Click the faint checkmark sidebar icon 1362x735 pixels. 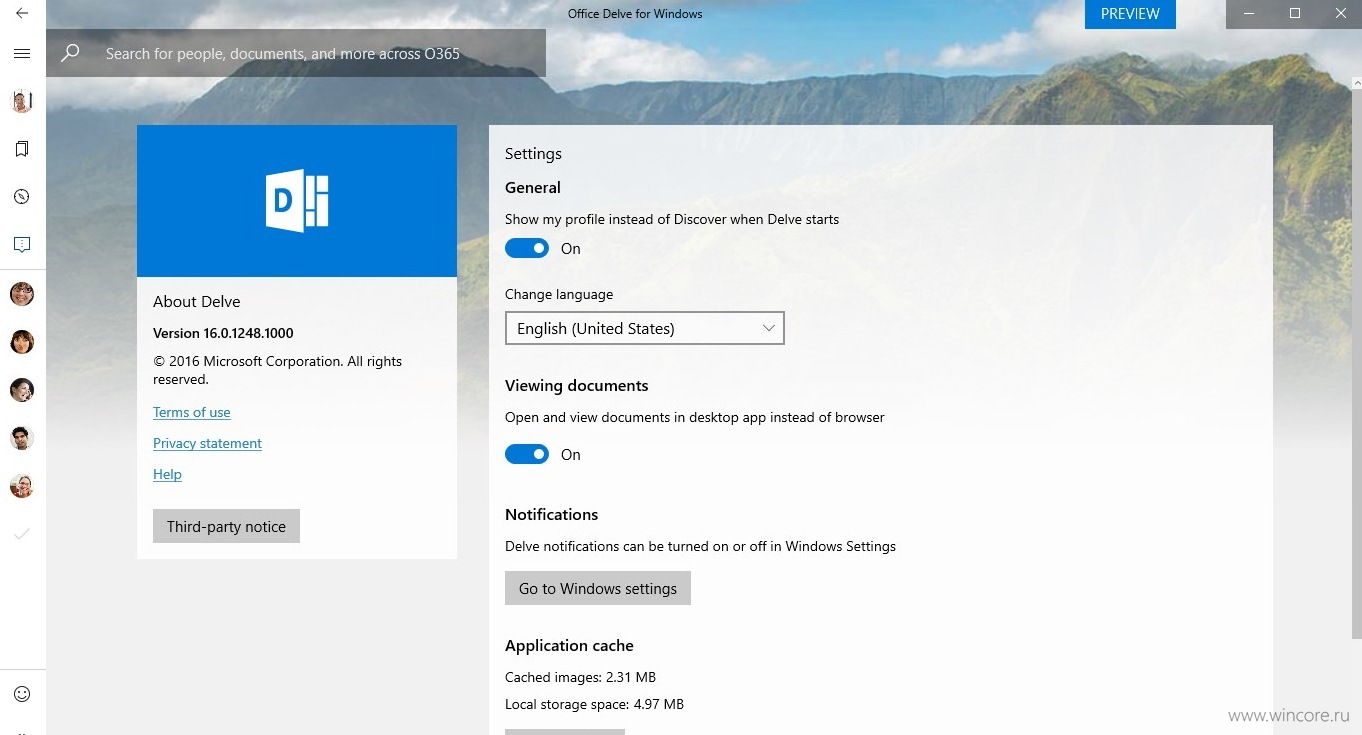22,534
